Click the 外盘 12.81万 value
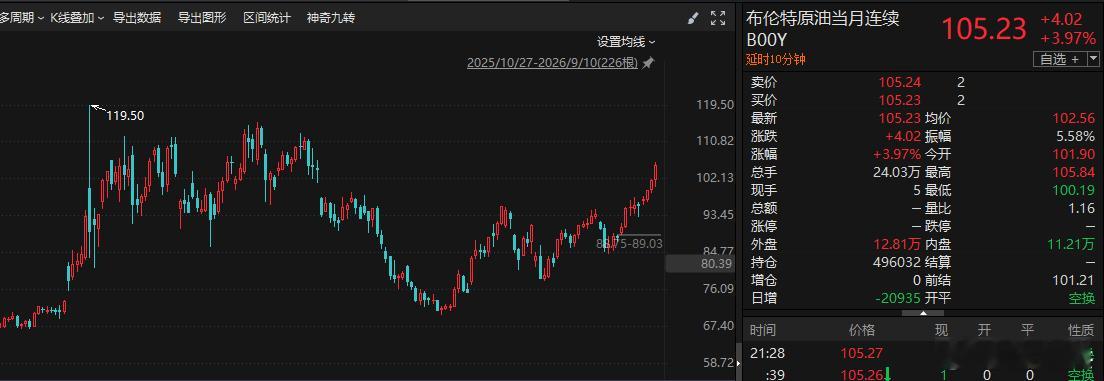This screenshot has height=381, width=1104. (897, 244)
